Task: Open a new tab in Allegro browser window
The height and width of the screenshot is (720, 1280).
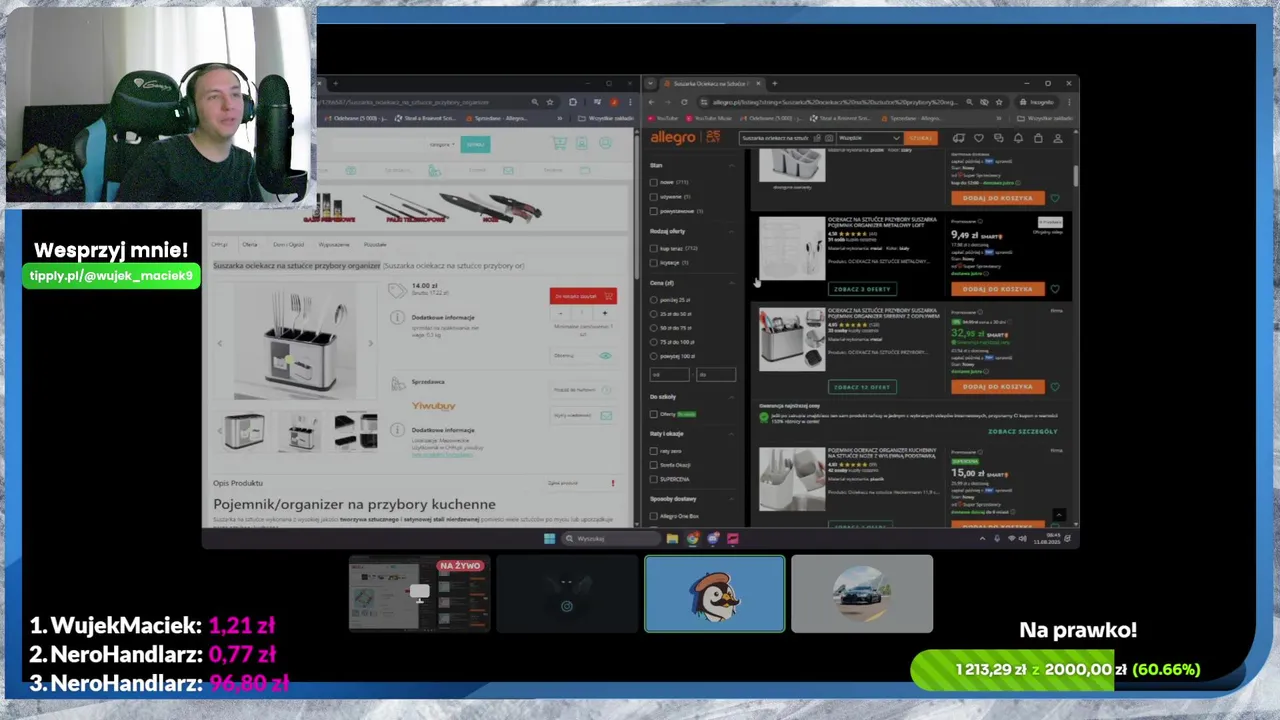Action: pyautogui.click(x=774, y=84)
